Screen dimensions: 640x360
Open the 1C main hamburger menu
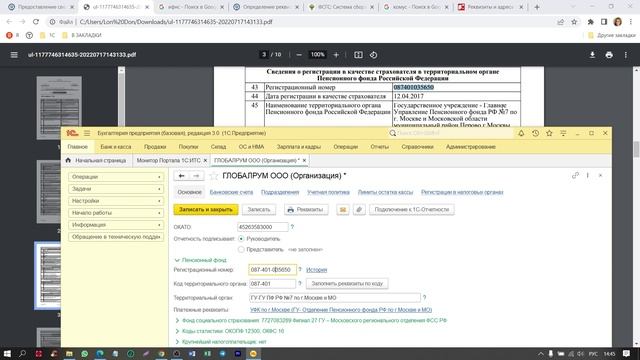[87, 133]
